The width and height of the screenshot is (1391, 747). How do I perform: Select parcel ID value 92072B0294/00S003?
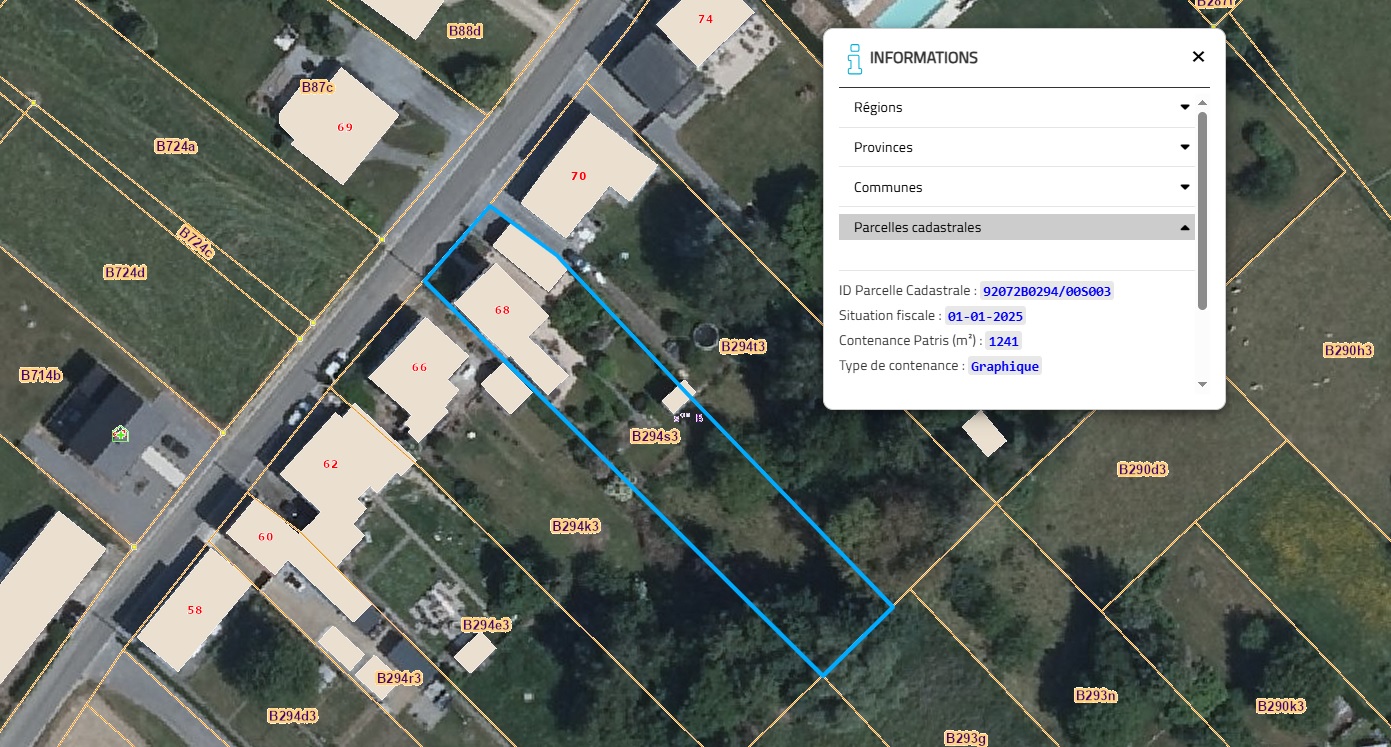point(1046,291)
